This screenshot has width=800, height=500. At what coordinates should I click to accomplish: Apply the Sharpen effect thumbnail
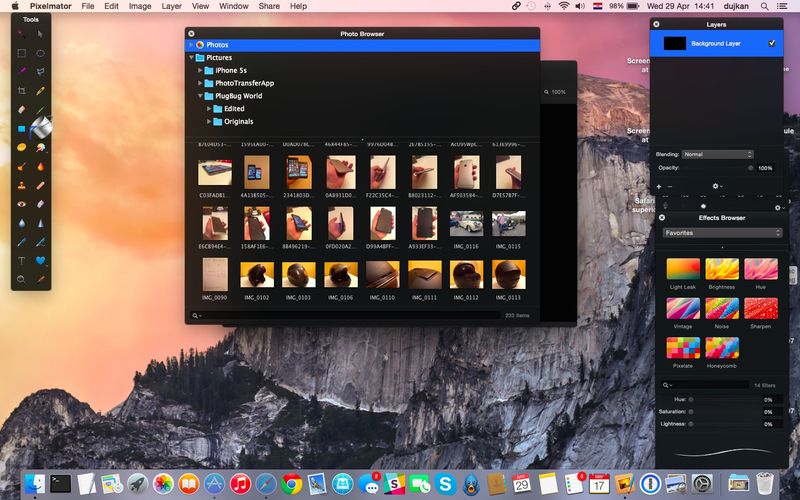tap(761, 308)
